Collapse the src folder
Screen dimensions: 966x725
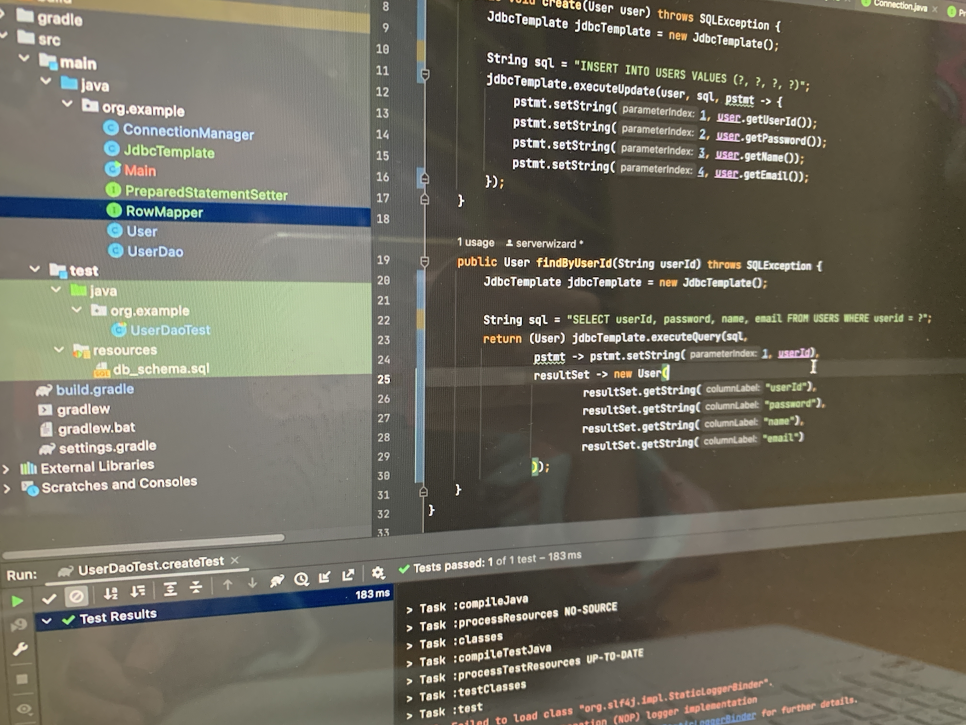coord(5,36)
